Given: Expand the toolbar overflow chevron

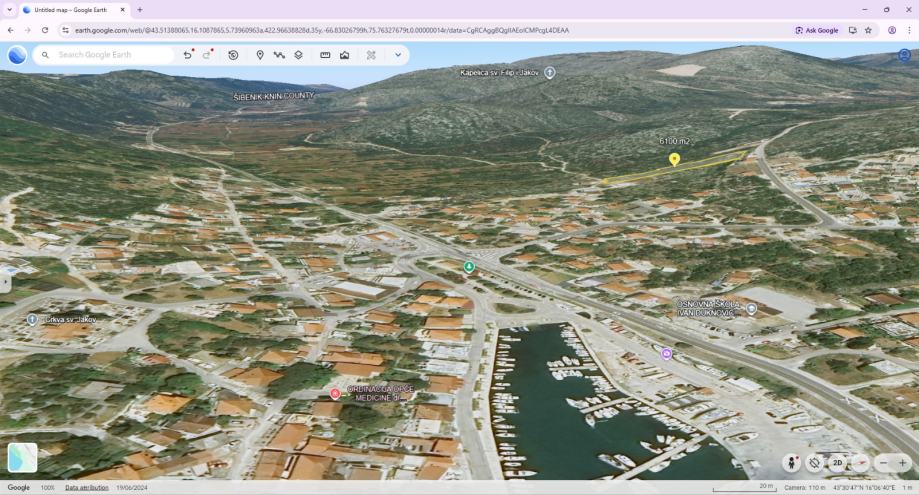Looking at the screenshot, I should click(398, 54).
